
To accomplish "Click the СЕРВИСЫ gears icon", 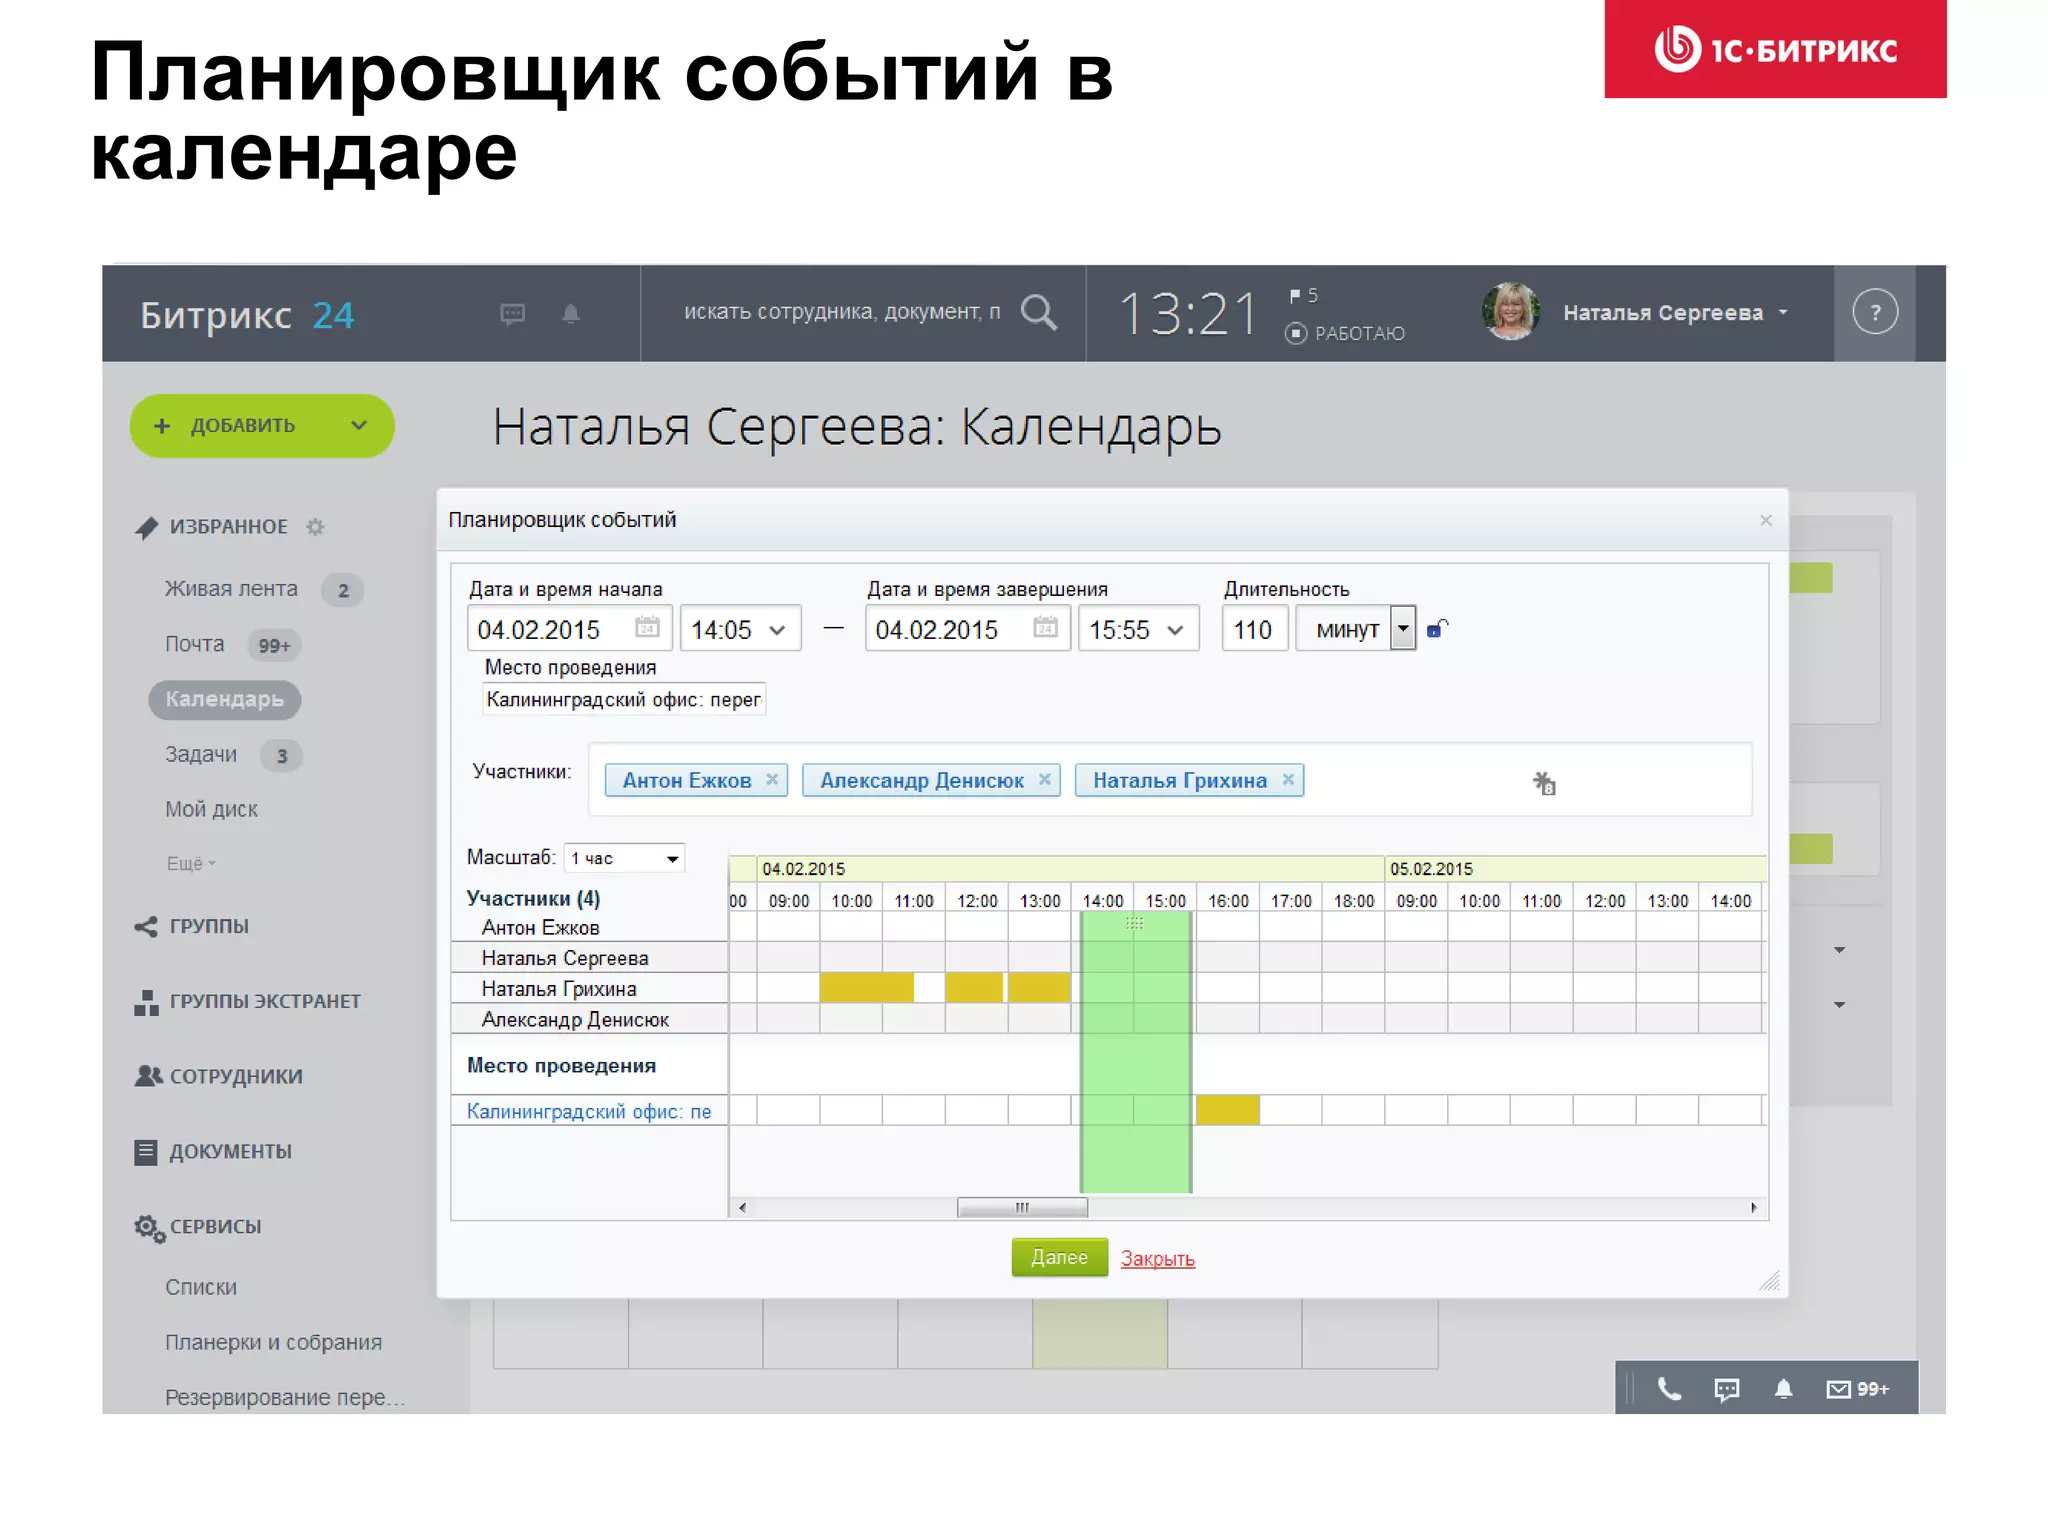I will 149,1228.
